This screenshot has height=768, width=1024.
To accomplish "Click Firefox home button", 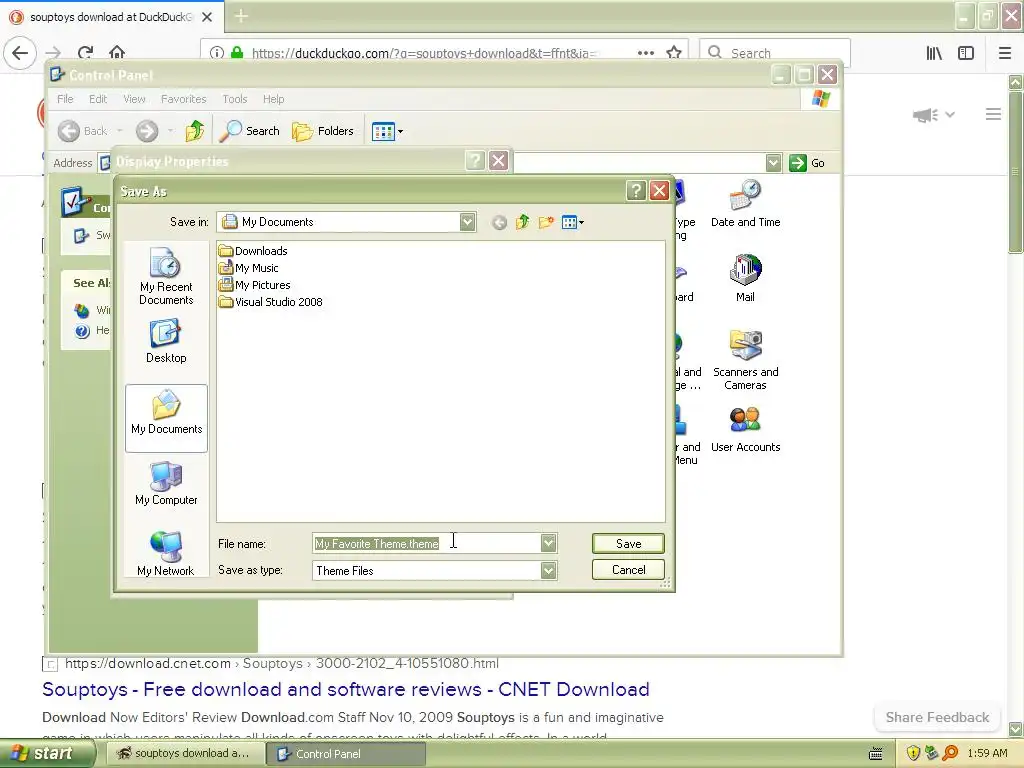I will (x=117, y=53).
